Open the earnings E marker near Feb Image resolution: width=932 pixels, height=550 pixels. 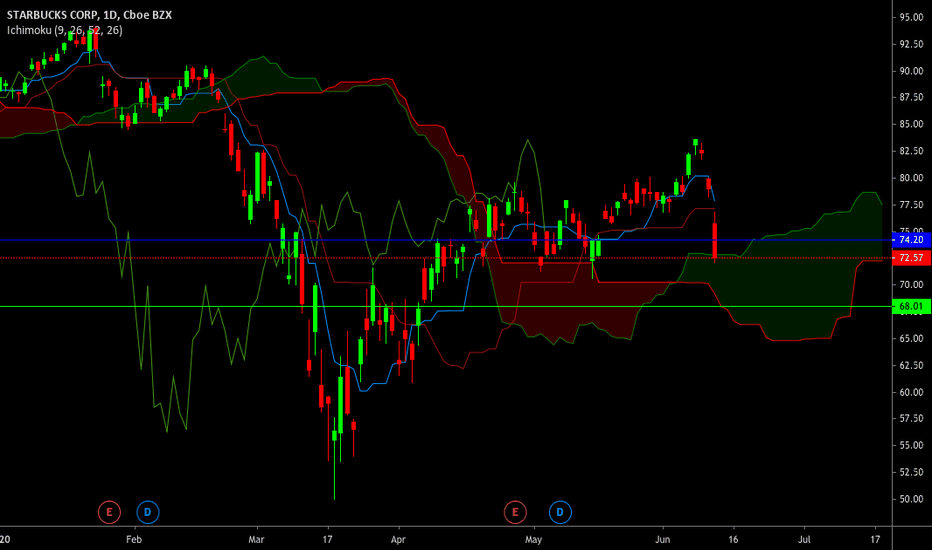[109, 512]
